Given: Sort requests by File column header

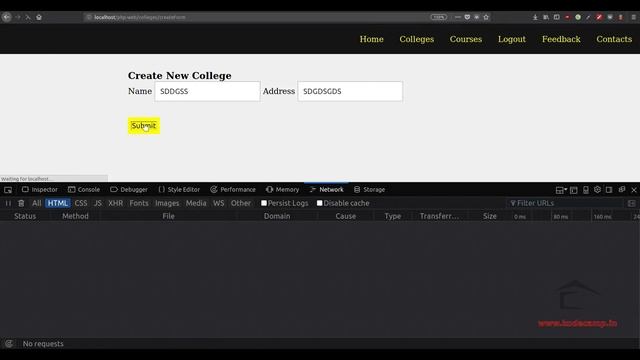Looking at the screenshot, I should (168, 216).
